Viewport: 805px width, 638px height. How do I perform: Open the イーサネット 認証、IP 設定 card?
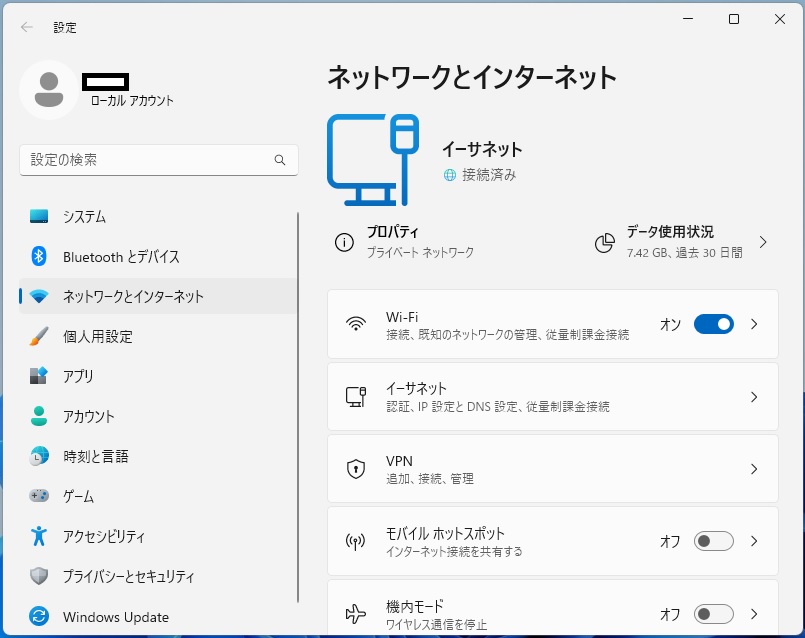tap(553, 397)
